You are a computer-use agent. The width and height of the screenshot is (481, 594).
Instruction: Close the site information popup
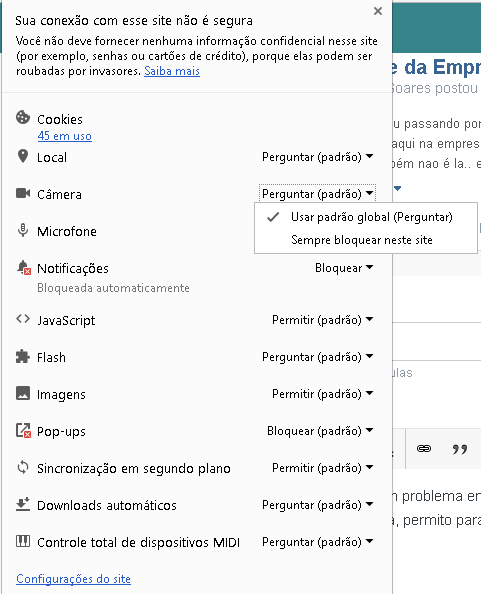coord(378,11)
